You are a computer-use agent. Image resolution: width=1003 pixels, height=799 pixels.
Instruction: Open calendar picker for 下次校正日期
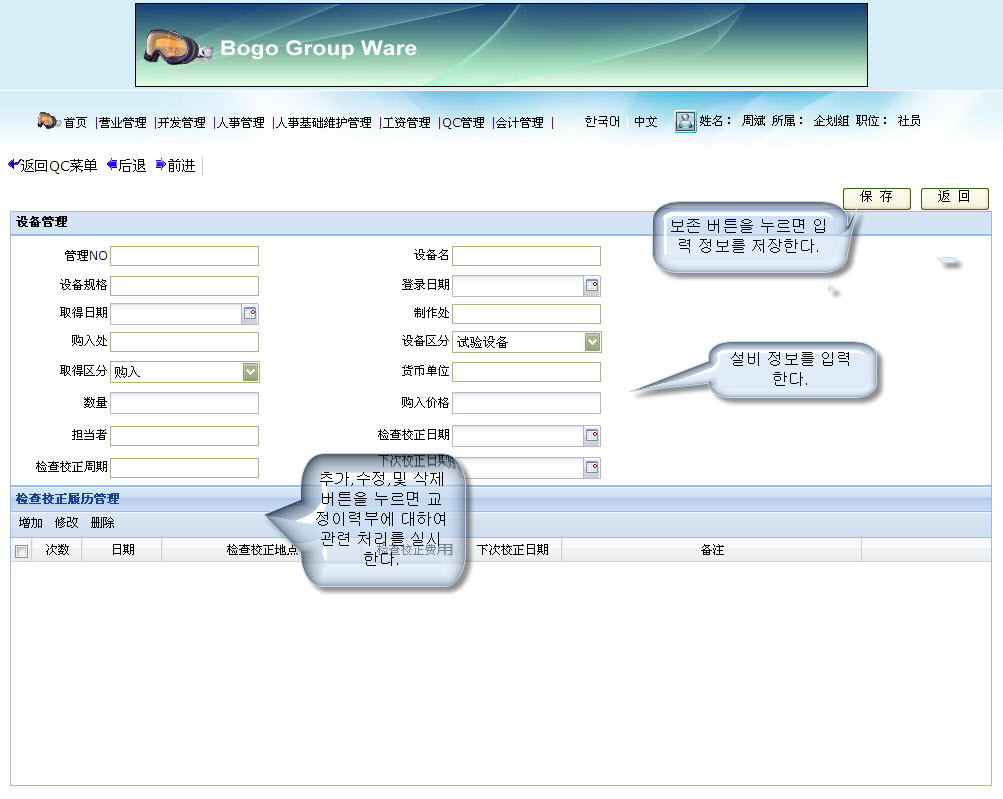[x=592, y=468]
